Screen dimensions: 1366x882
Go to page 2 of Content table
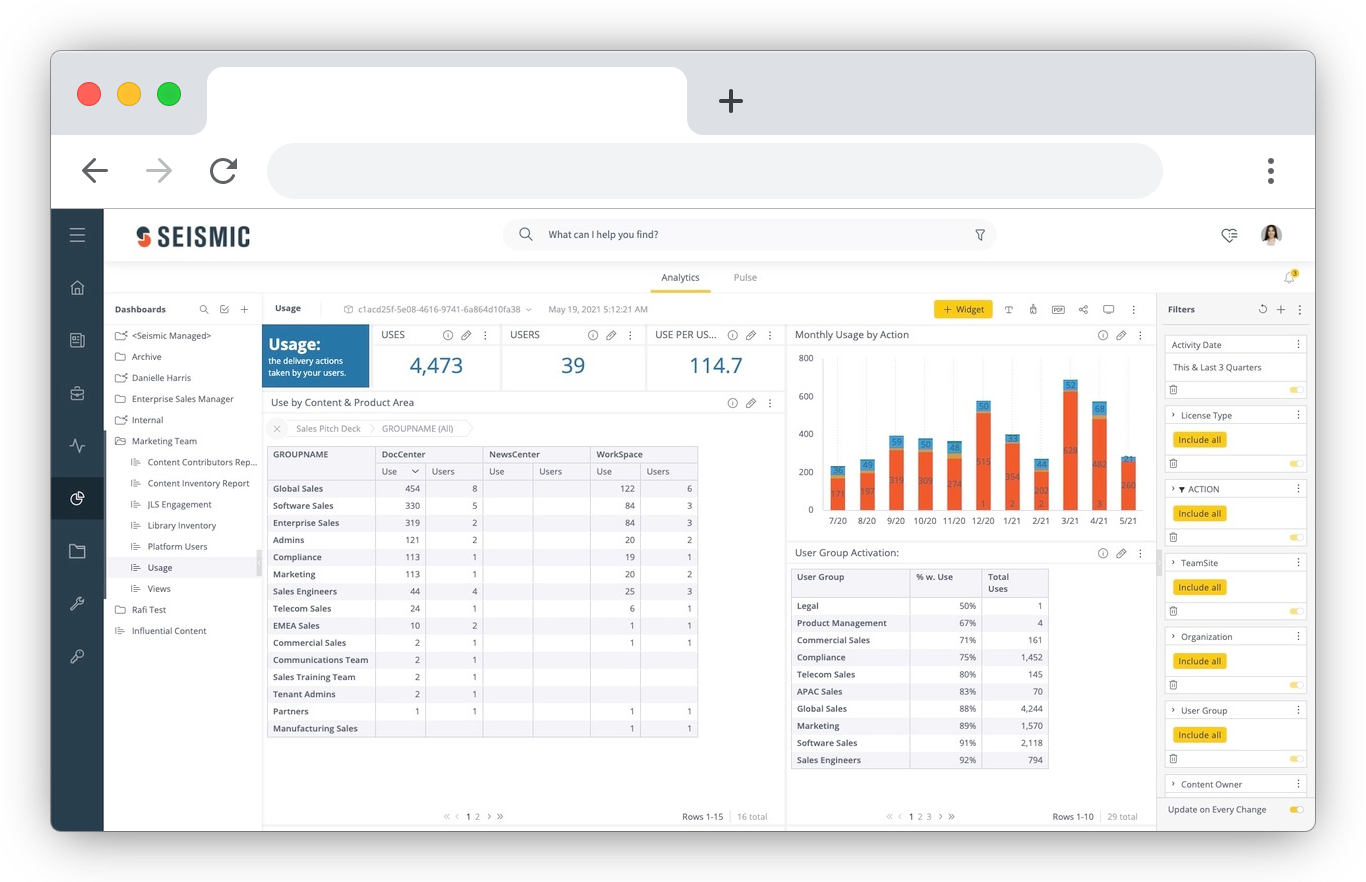(477, 817)
